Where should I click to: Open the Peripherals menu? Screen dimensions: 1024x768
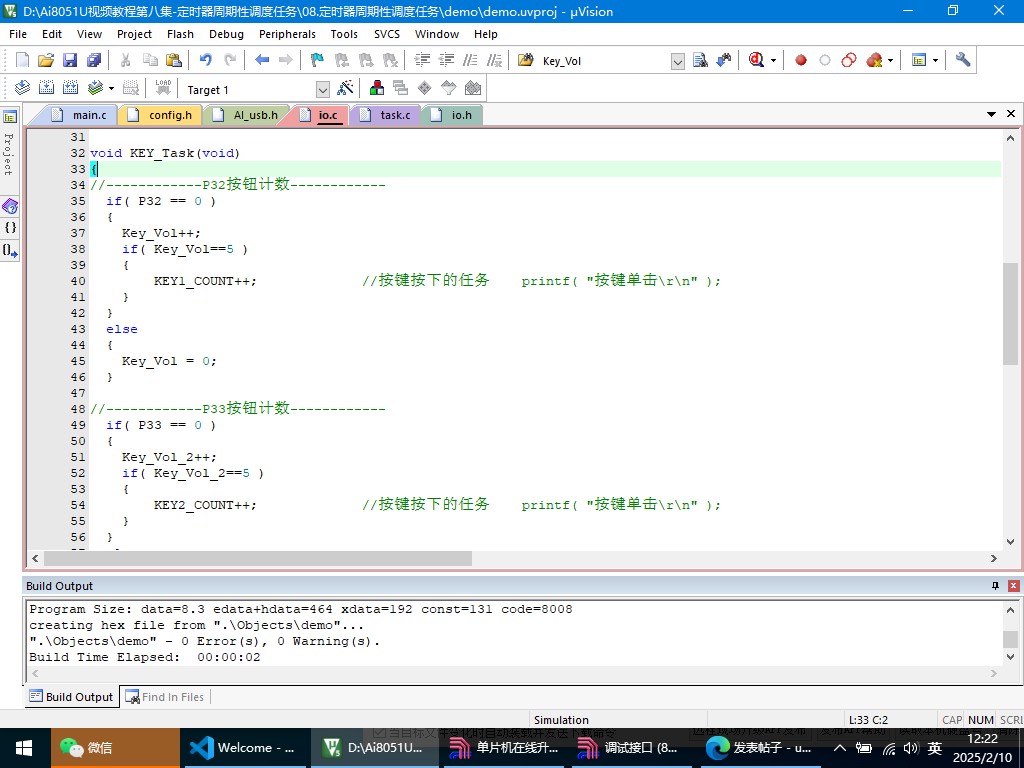coord(287,34)
